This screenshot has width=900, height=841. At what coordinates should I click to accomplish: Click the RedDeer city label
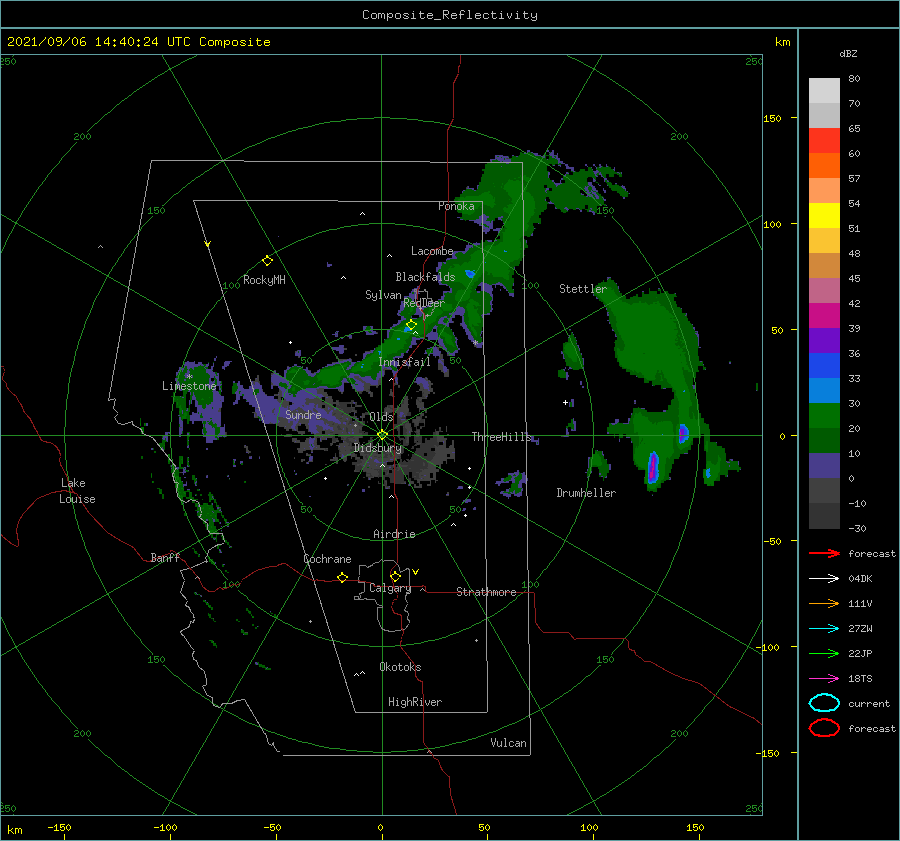click(x=424, y=303)
